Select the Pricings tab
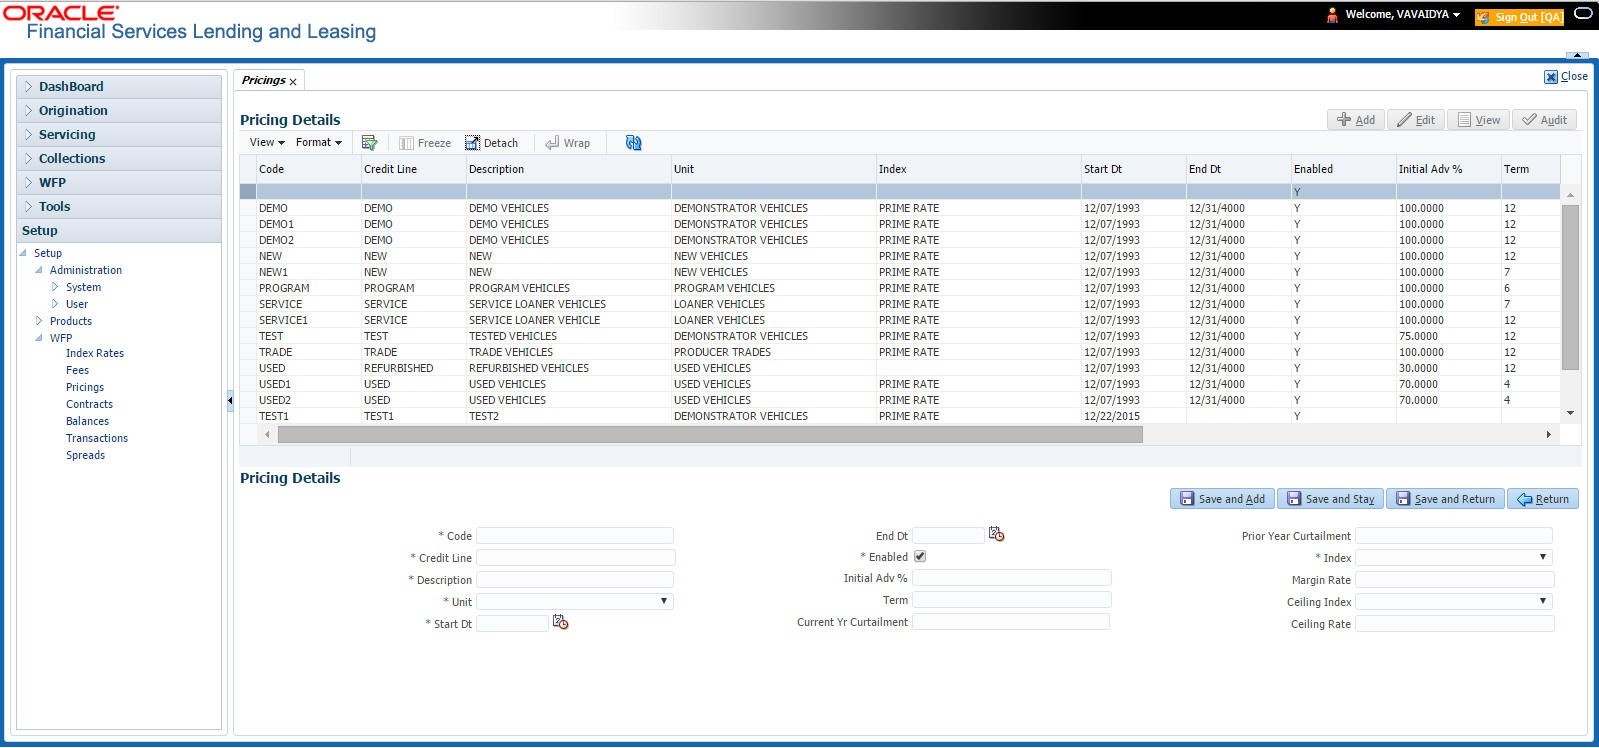 263,80
